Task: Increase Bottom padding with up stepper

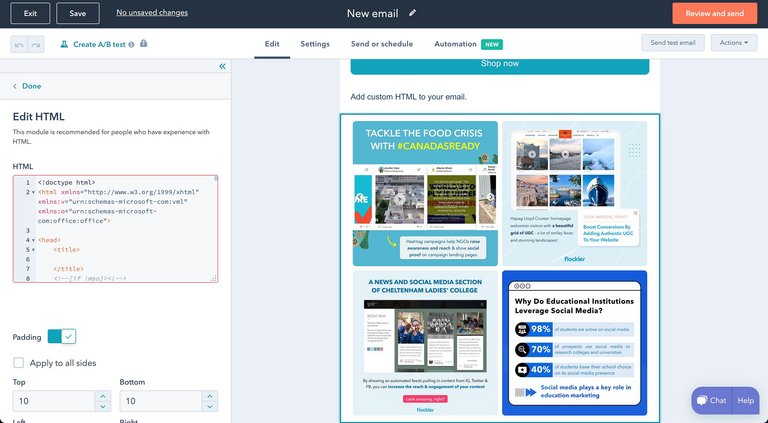Action: (x=210, y=396)
